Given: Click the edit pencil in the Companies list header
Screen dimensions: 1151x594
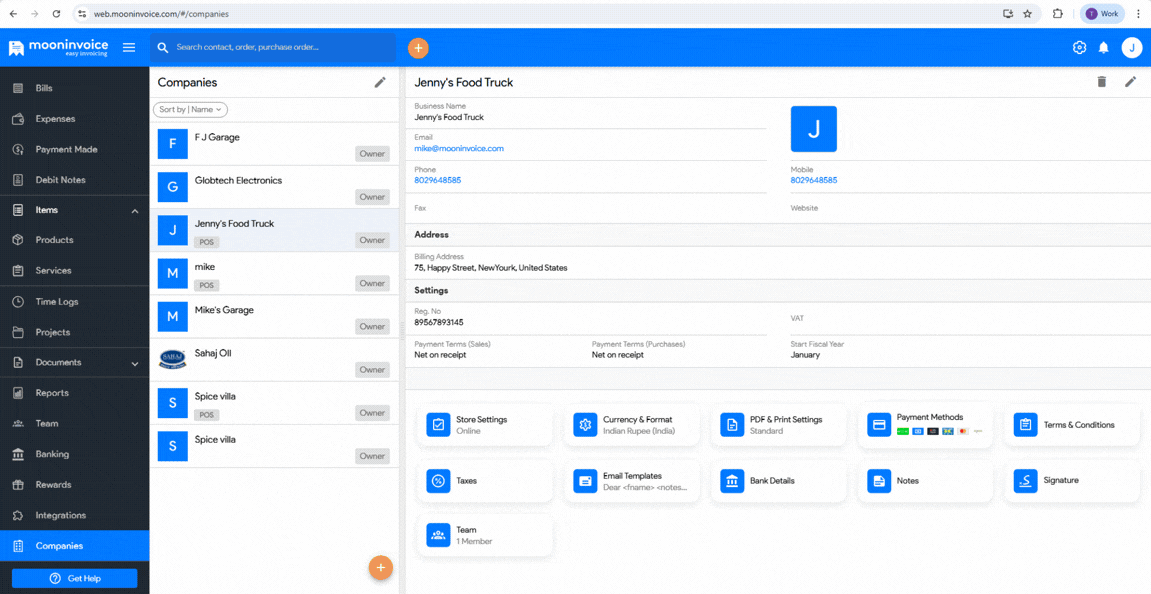Looking at the screenshot, I should 380,82.
